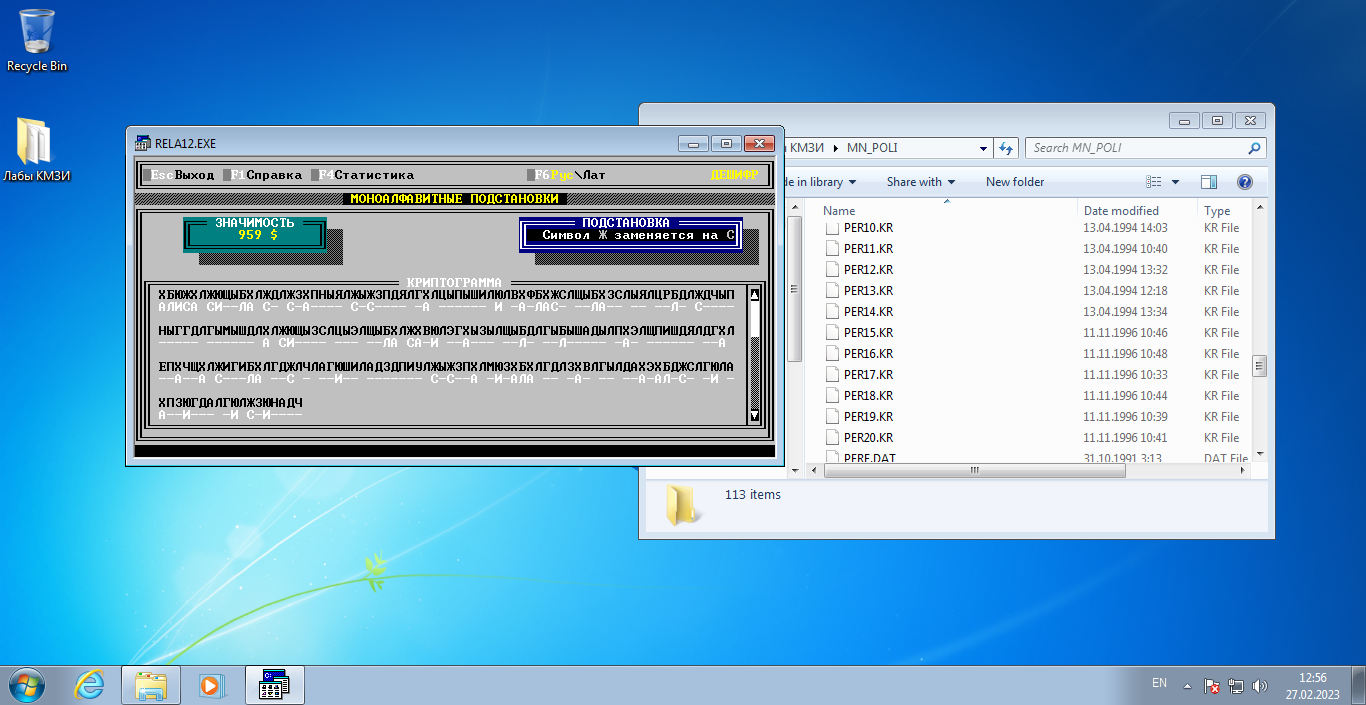
Task: Maximize the RELA12.EXE window
Action: point(726,143)
